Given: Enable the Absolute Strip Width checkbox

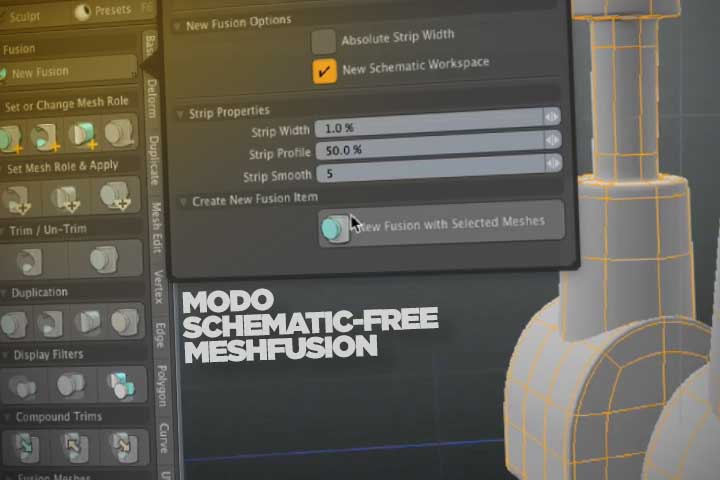Looking at the screenshot, I should coord(323,41).
